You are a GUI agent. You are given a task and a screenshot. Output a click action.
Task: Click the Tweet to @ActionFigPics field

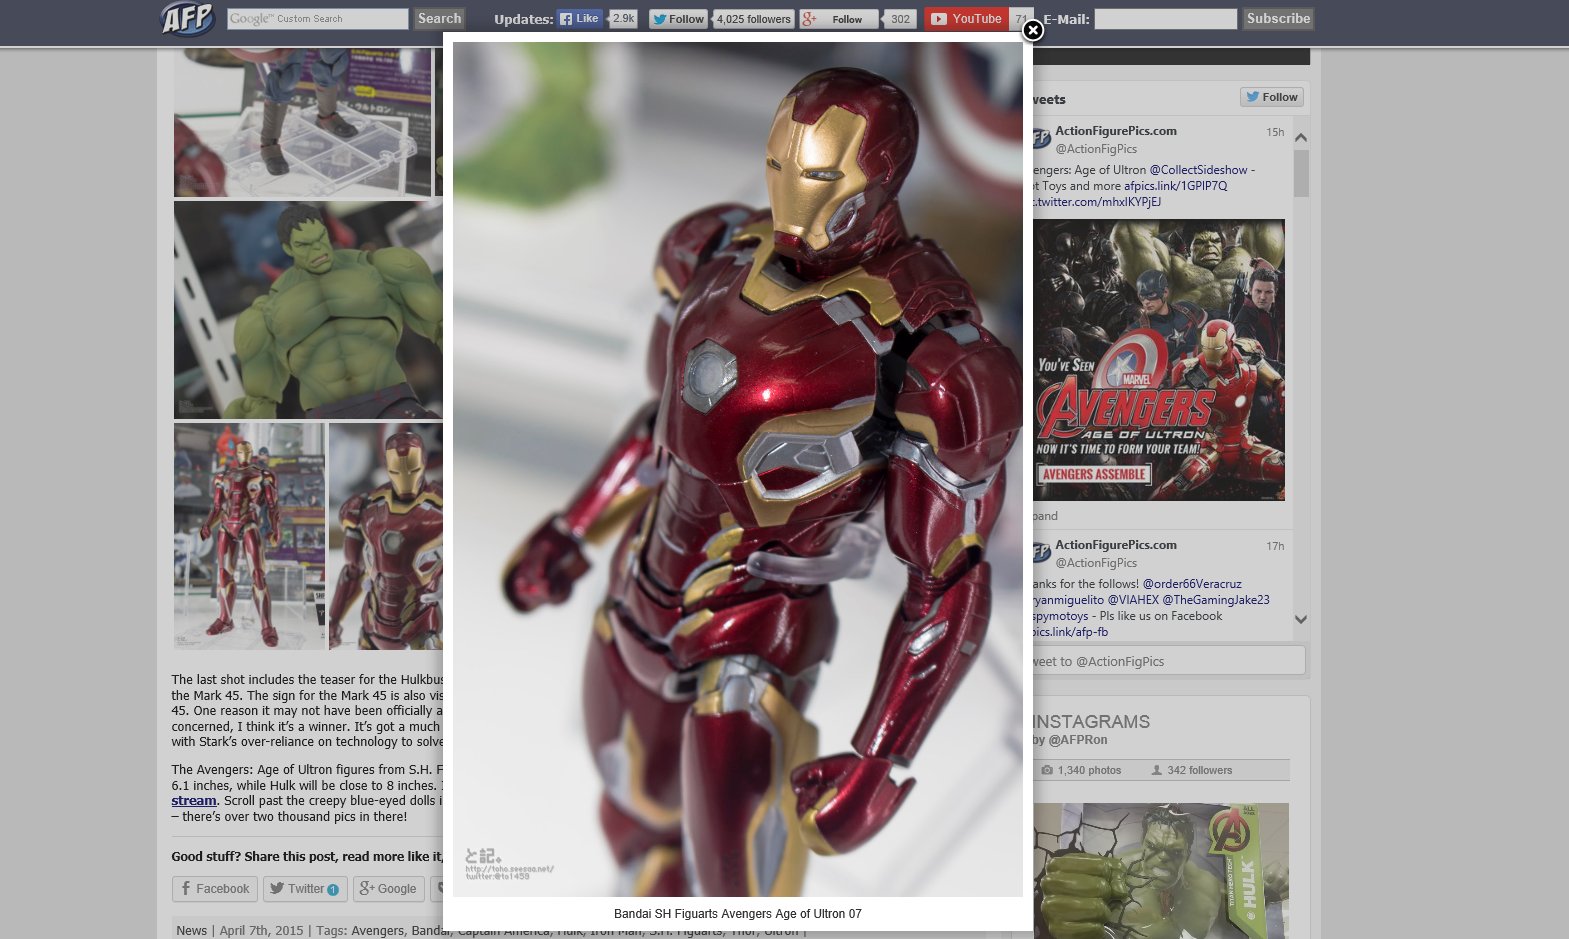pos(1168,661)
